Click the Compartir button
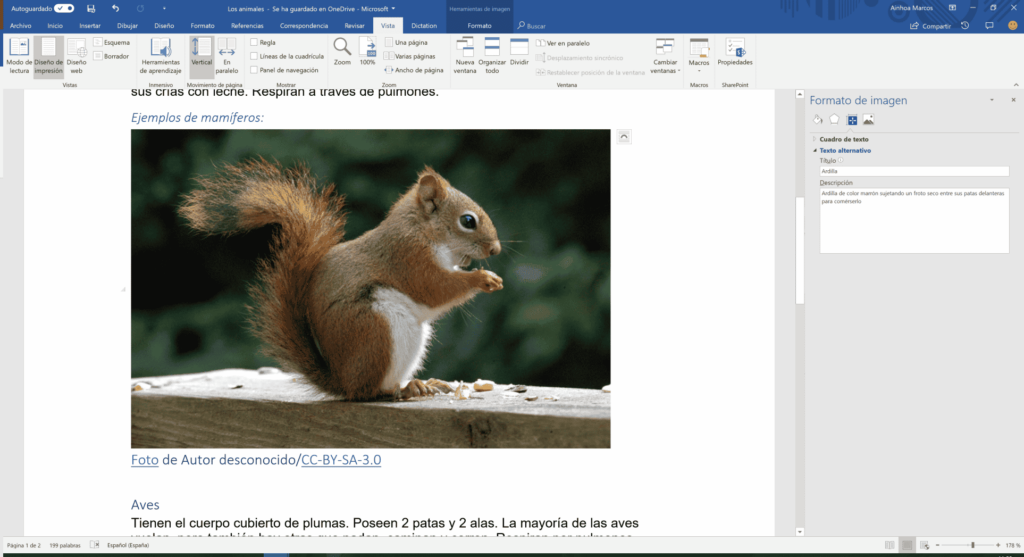Screen dimensions: 1024x557 931,25
